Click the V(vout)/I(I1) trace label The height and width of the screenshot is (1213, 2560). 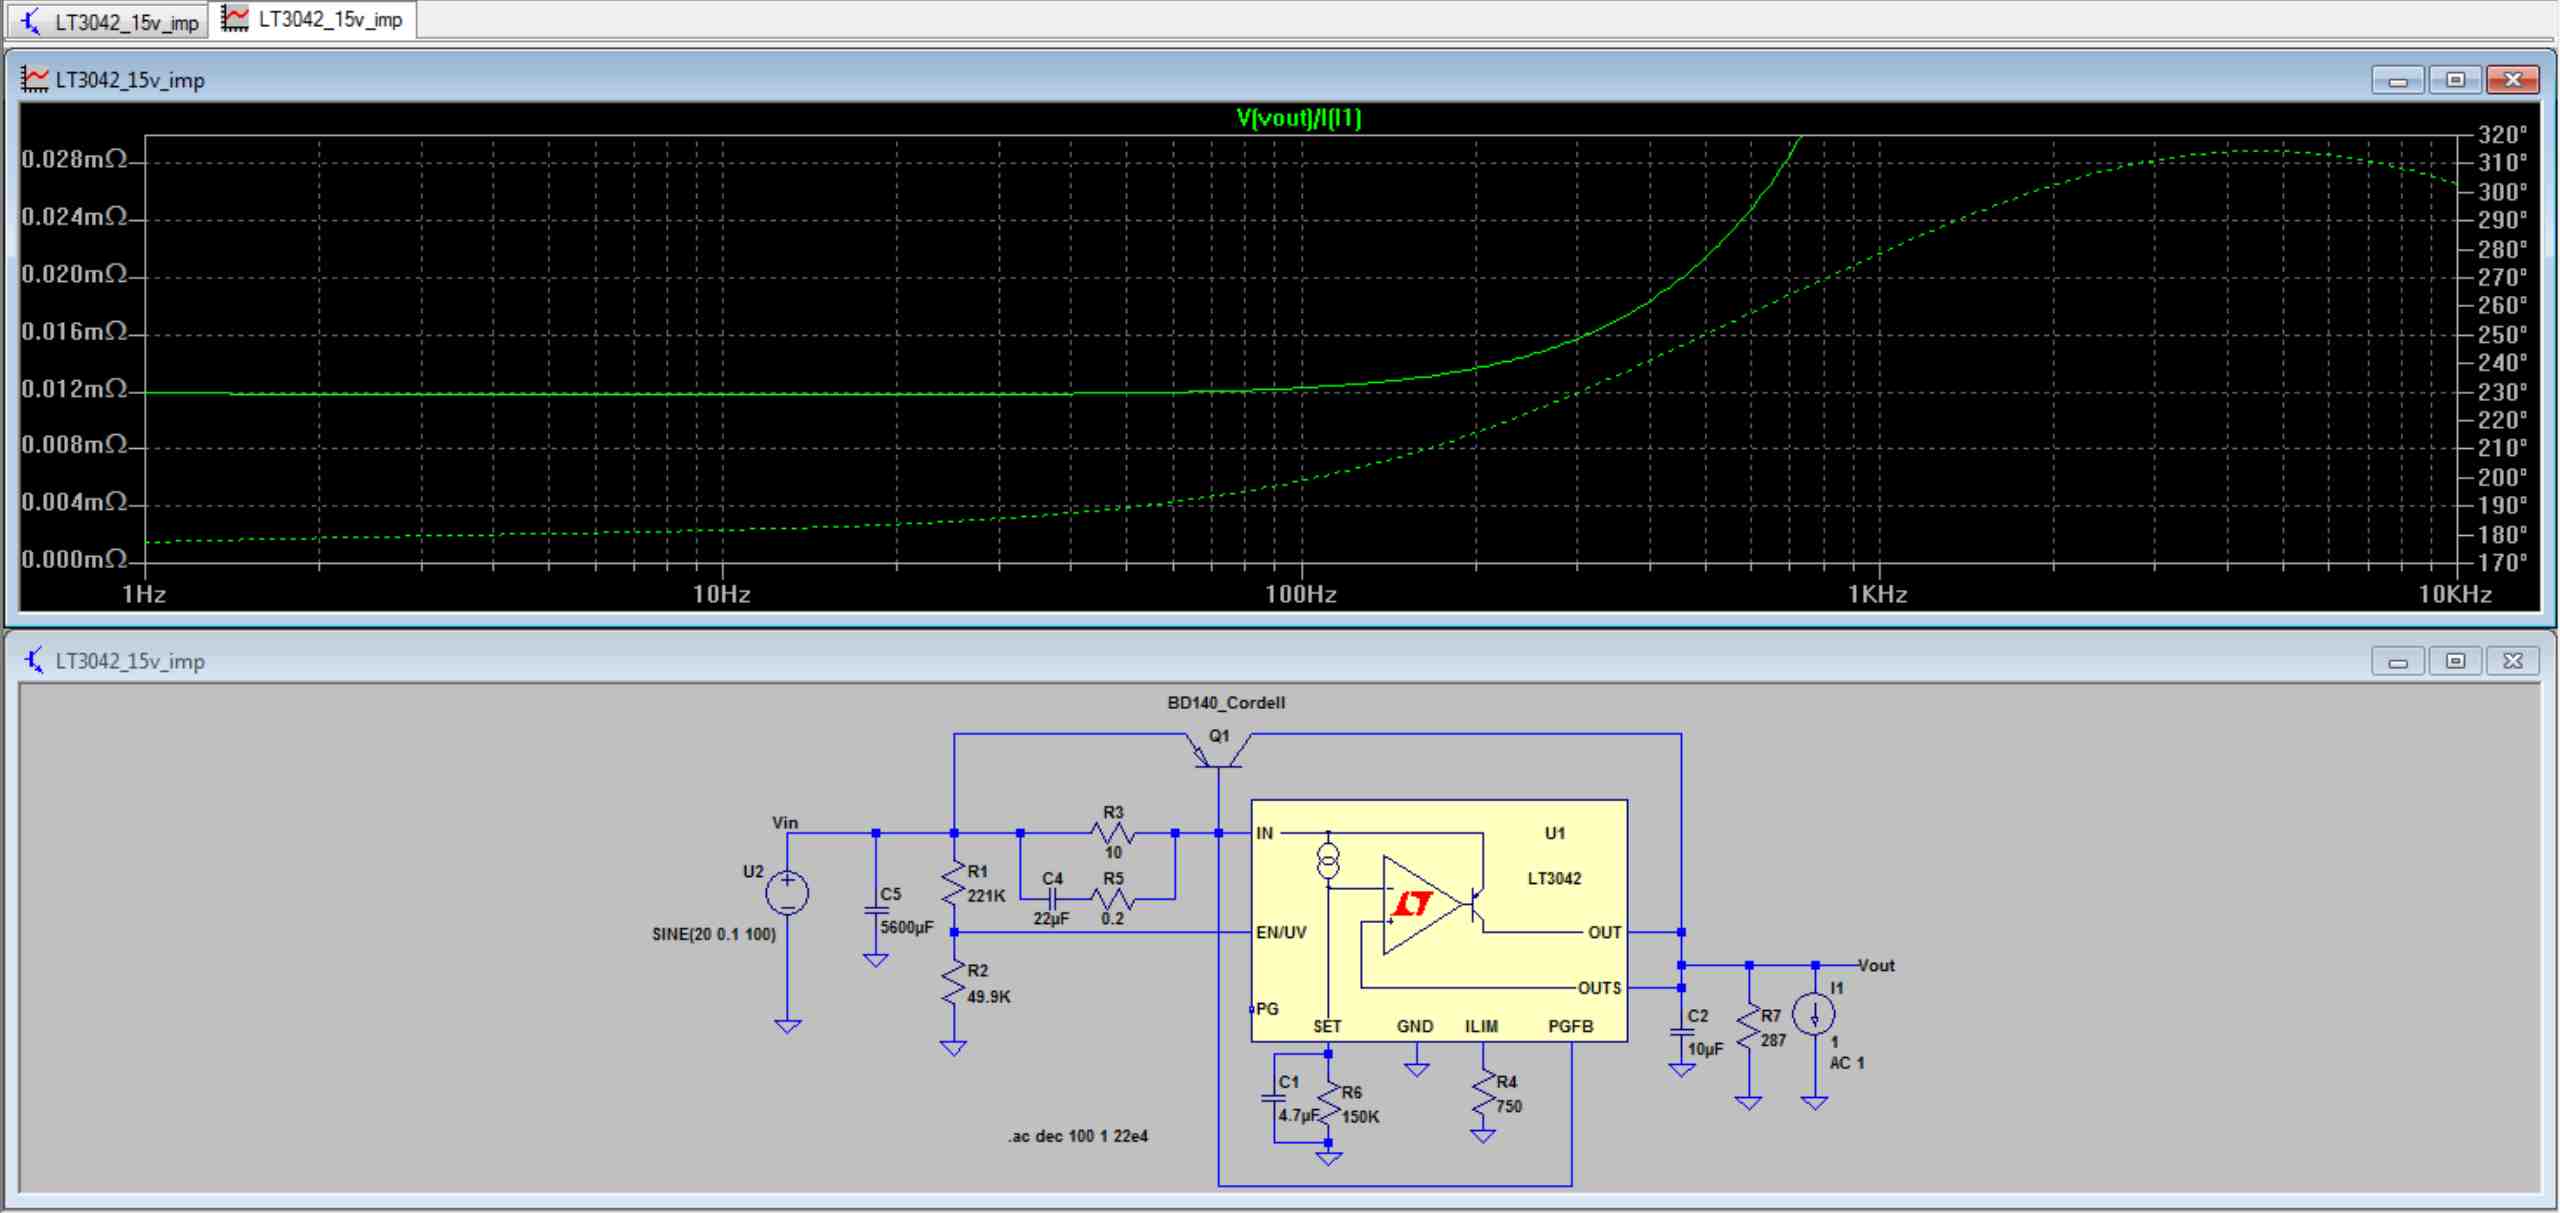(x=1299, y=118)
